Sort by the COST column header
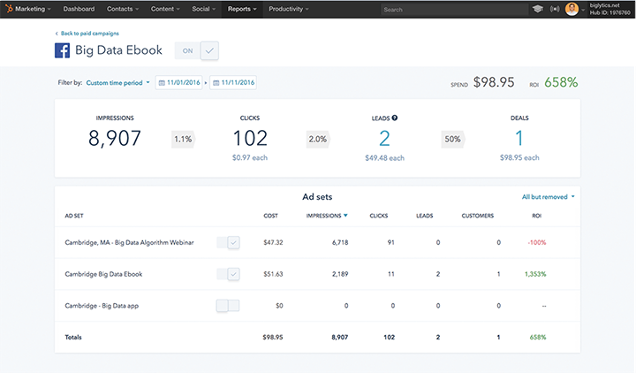 pyautogui.click(x=271, y=216)
